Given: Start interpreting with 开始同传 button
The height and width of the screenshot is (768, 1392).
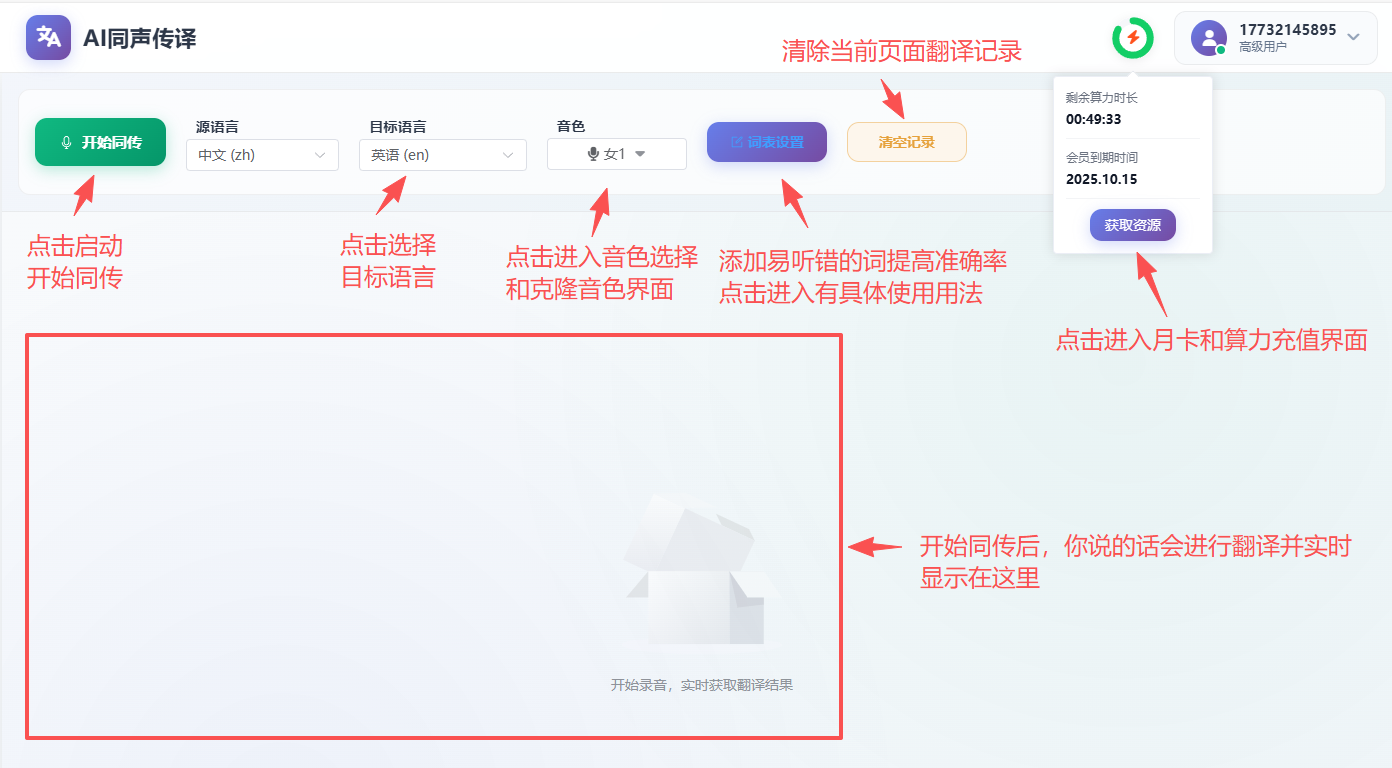Looking at the screenshot, I should point(100,142).
